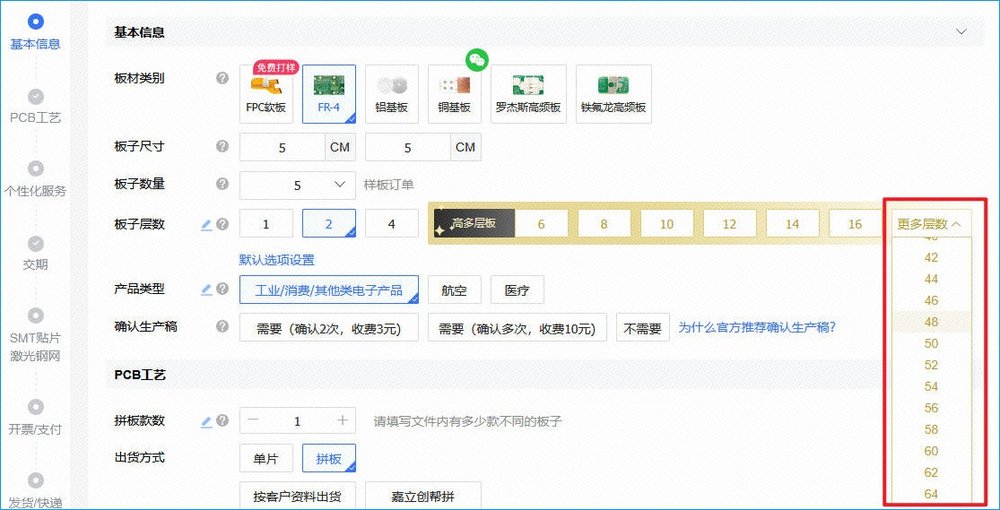
Task: Choose 不需要 for production file confirmation
Action: click(x=642, y=327)
